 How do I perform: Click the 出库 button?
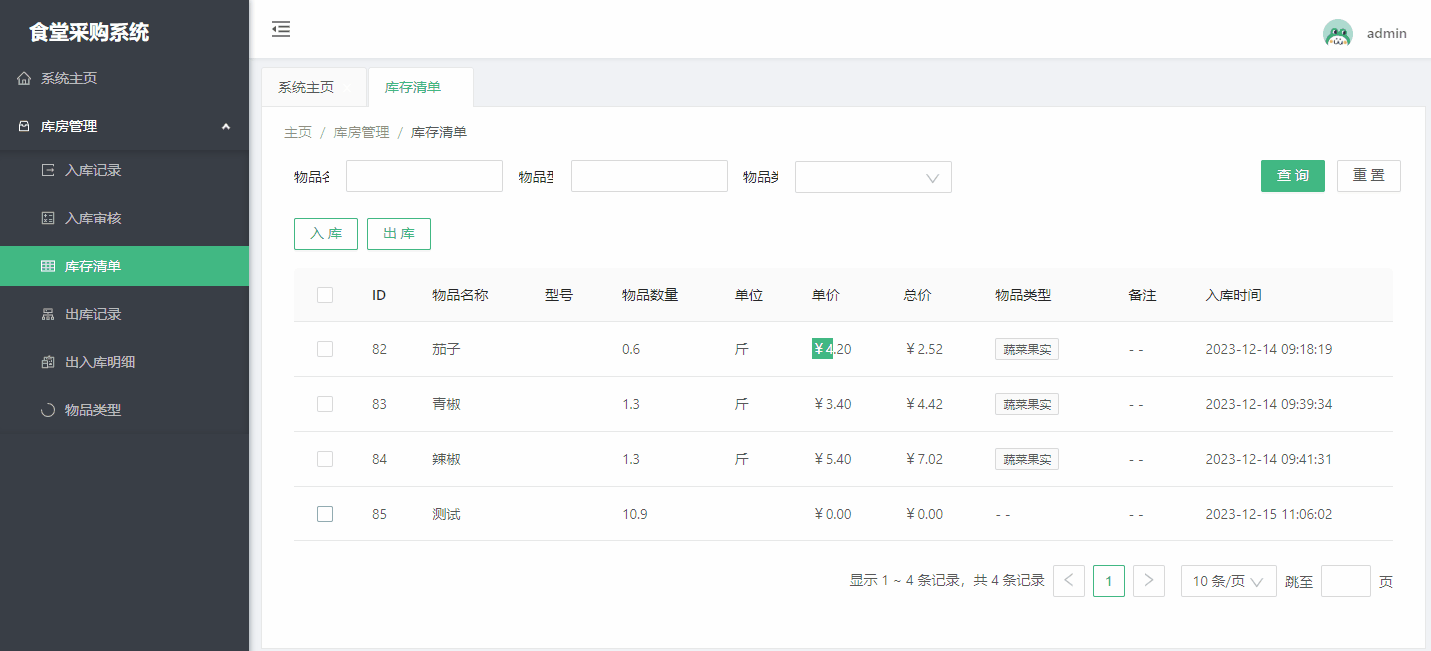point(399,233)
